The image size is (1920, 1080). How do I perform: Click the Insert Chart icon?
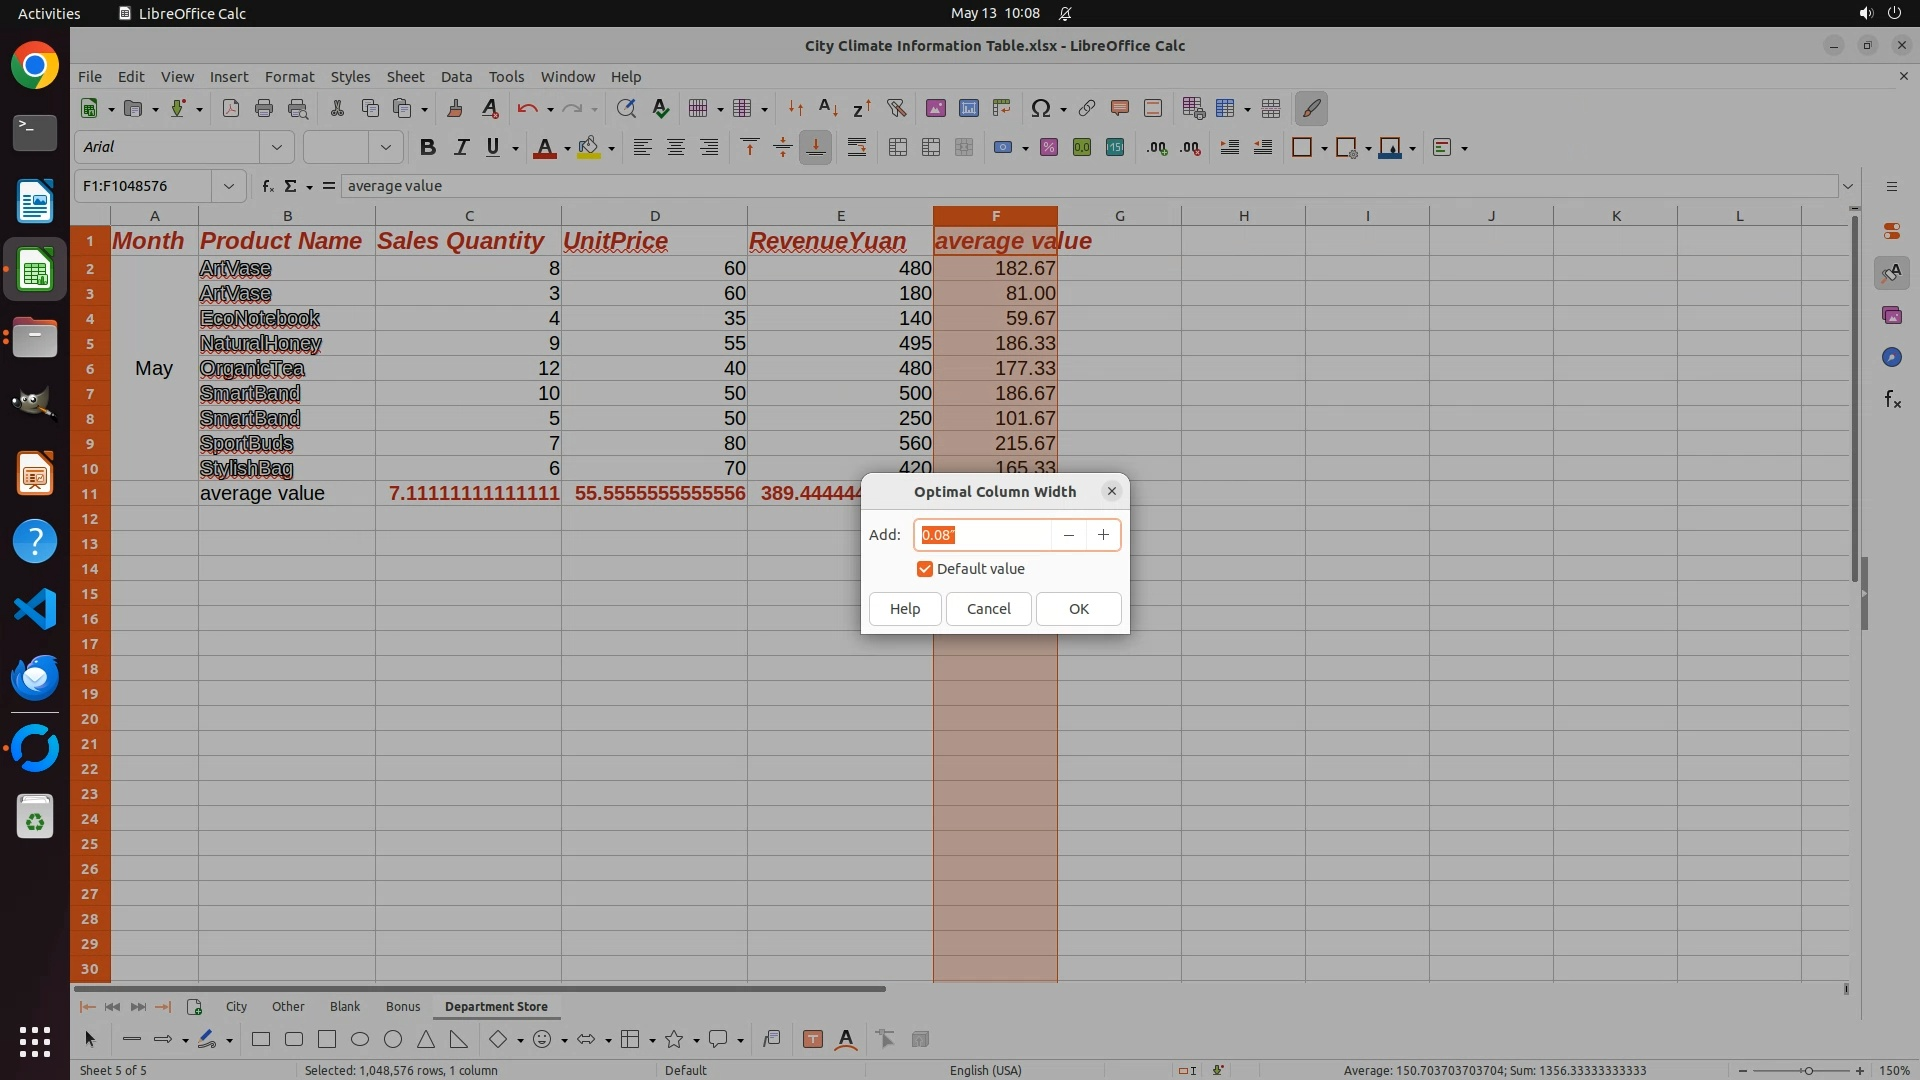[x=968, y=108]
